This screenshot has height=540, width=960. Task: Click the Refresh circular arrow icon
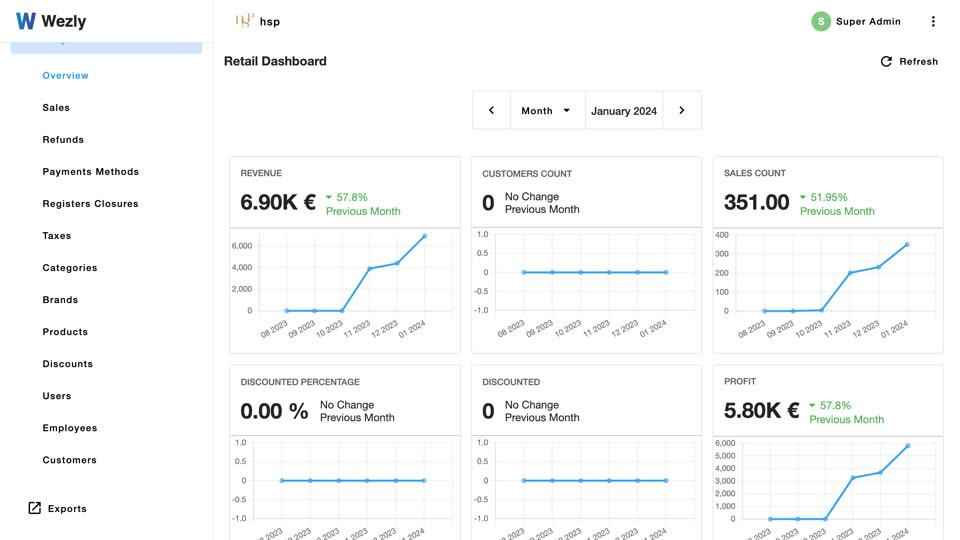click(886, 61)
